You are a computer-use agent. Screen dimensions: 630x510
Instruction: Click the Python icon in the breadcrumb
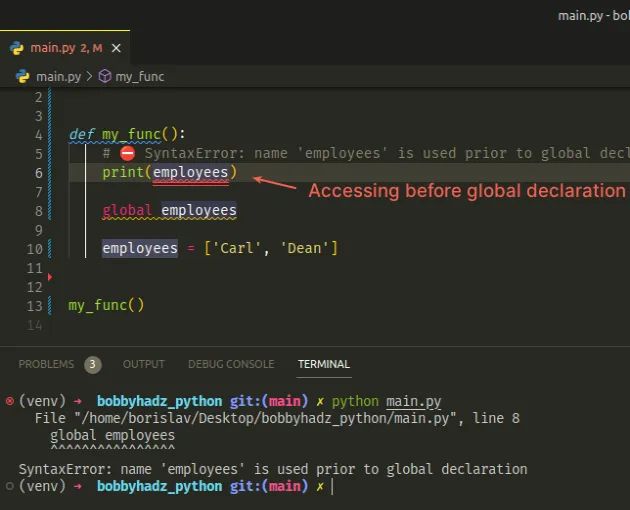[x=23, y=76]
